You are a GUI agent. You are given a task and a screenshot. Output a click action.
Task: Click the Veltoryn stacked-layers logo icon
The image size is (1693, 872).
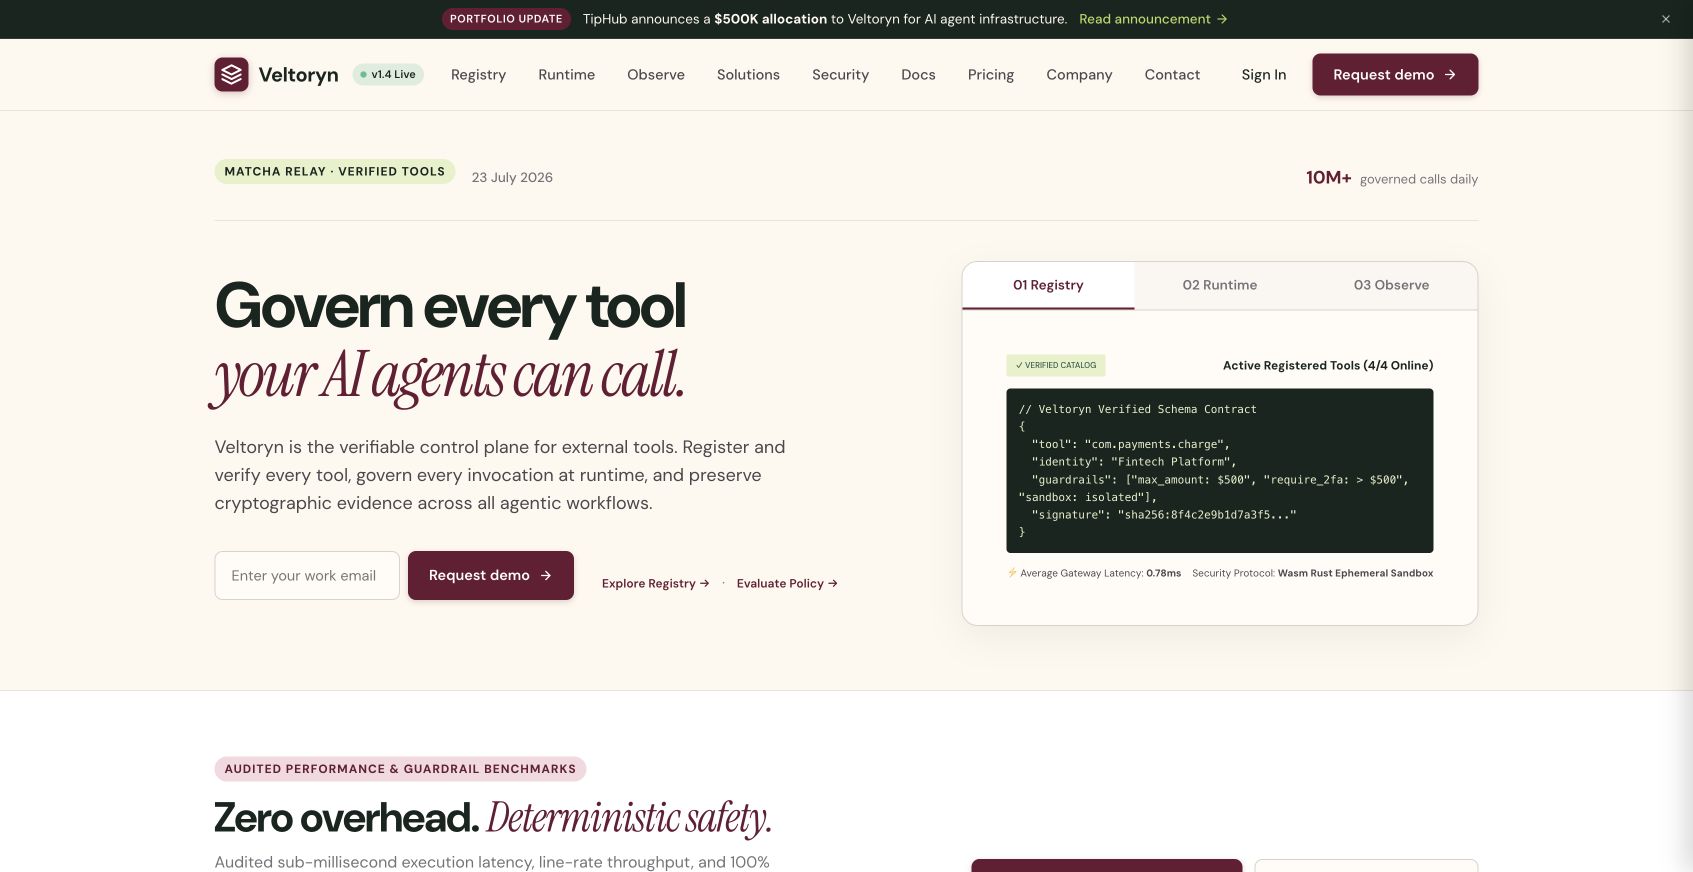(x=231, y=74)
